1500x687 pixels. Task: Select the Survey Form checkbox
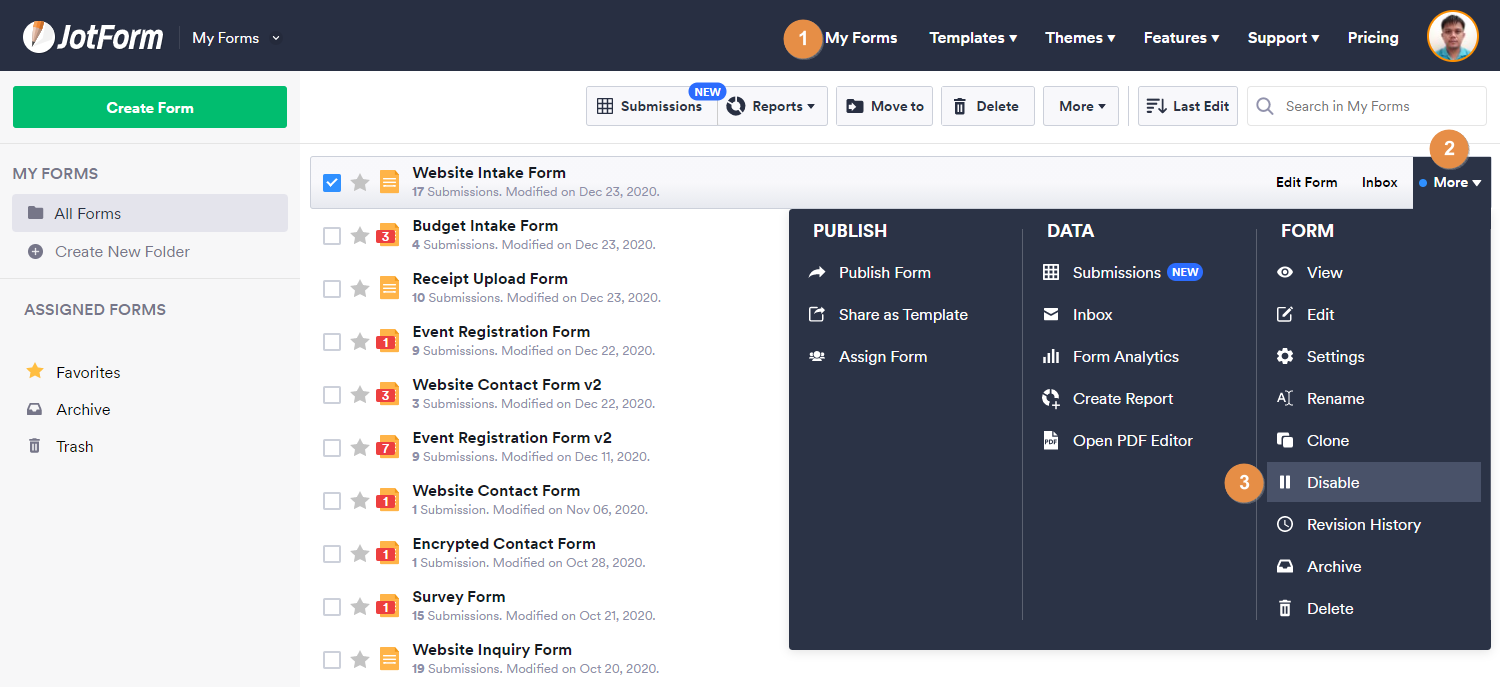pos(332,607)
